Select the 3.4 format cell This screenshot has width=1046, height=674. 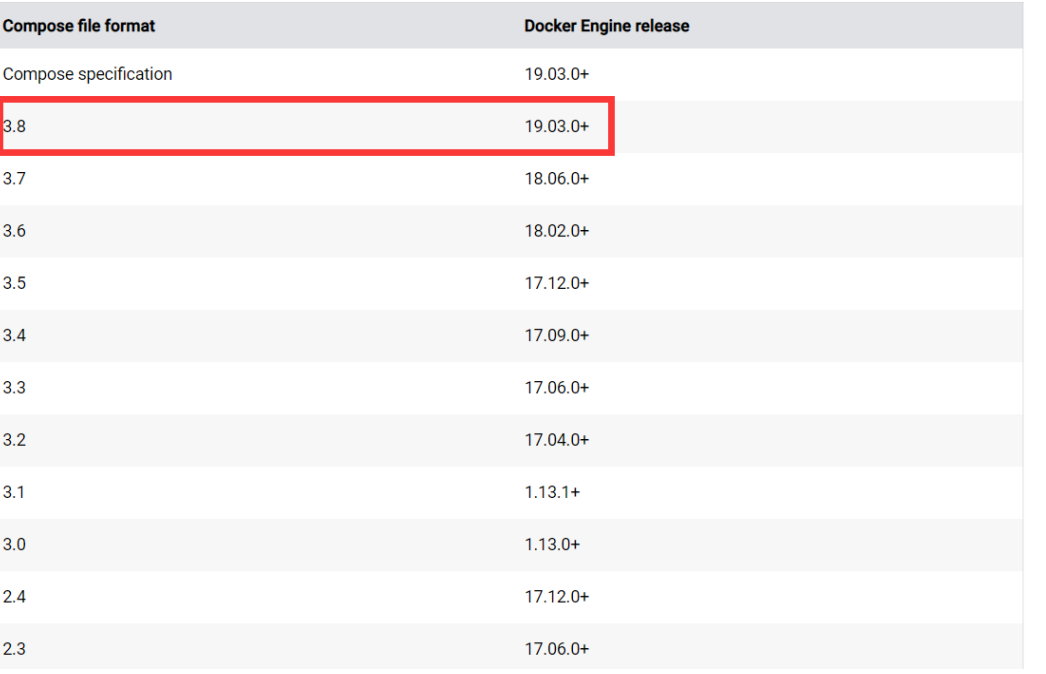tap(15, 335)
